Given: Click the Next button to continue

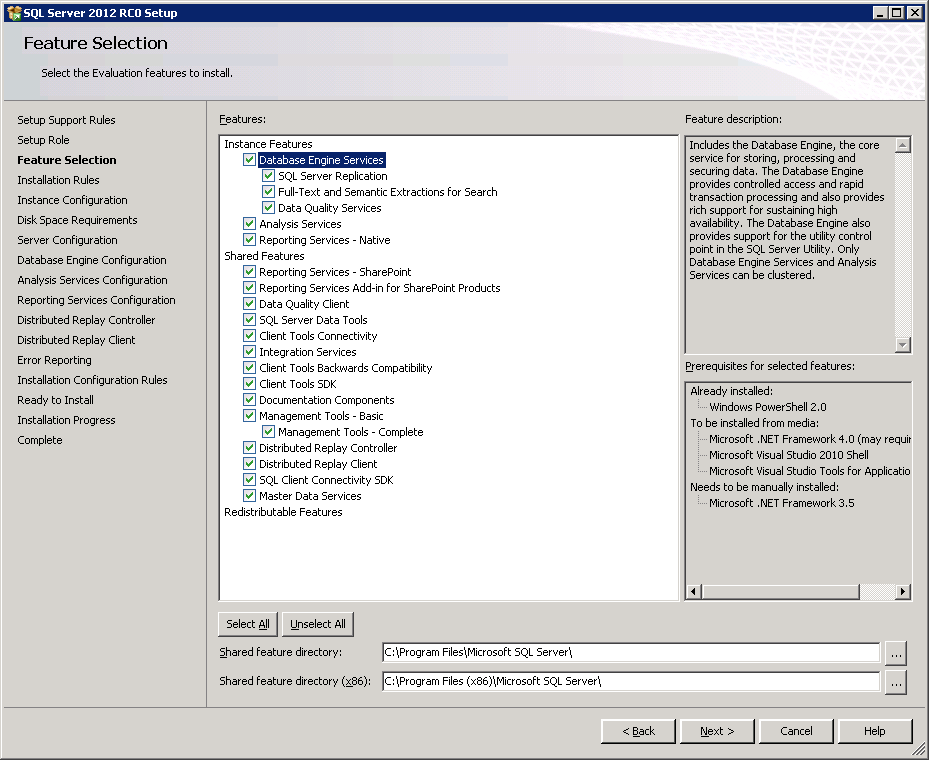Looking at the screenshot, I should (716, 731).
